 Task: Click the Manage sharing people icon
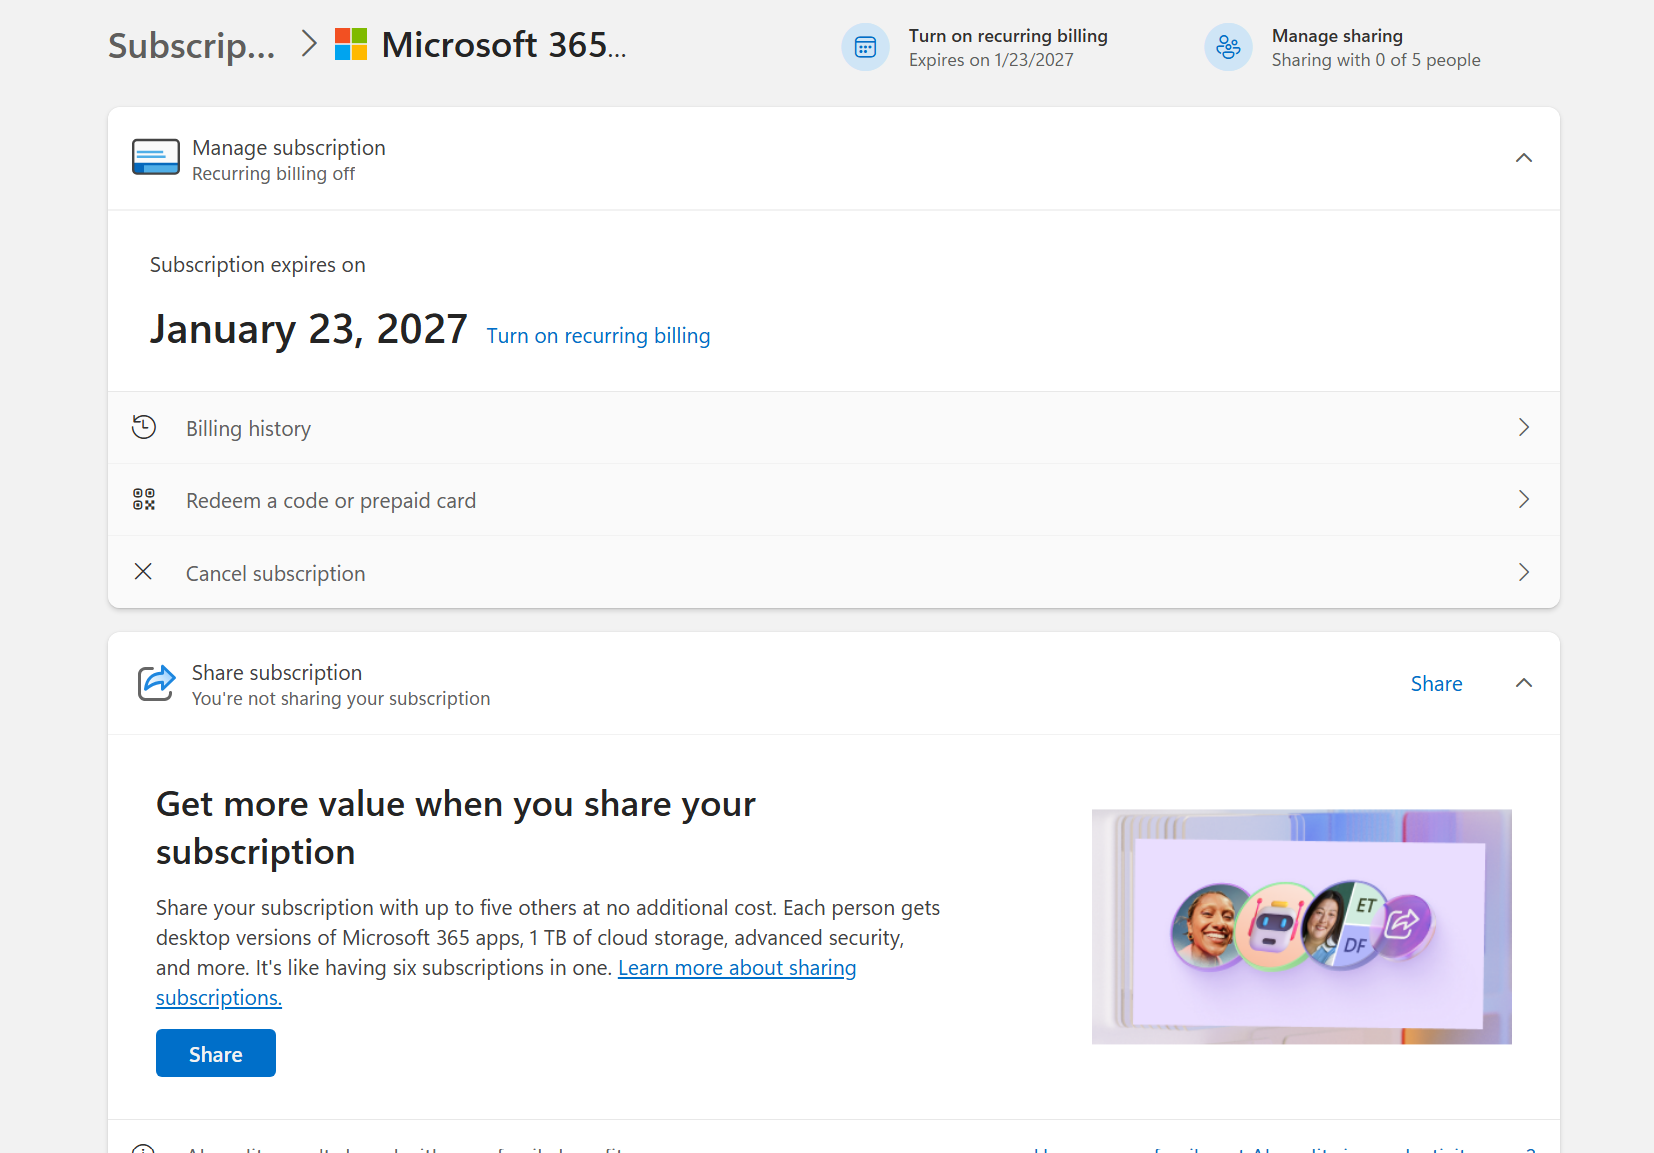1228,47
